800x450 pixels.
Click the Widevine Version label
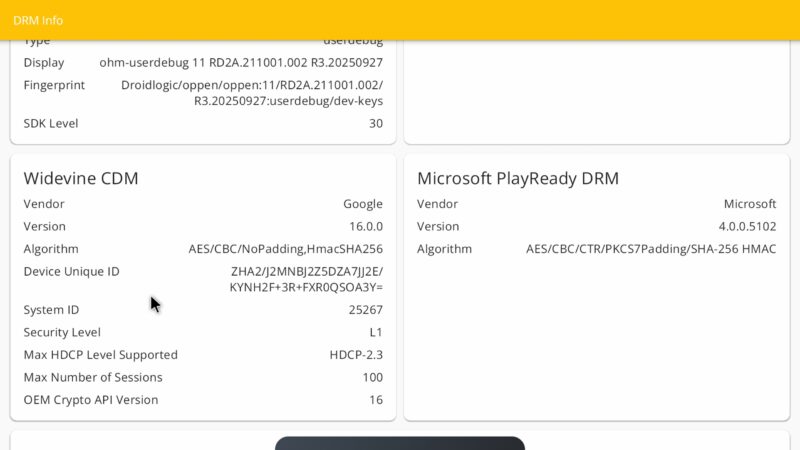point(44,226)
